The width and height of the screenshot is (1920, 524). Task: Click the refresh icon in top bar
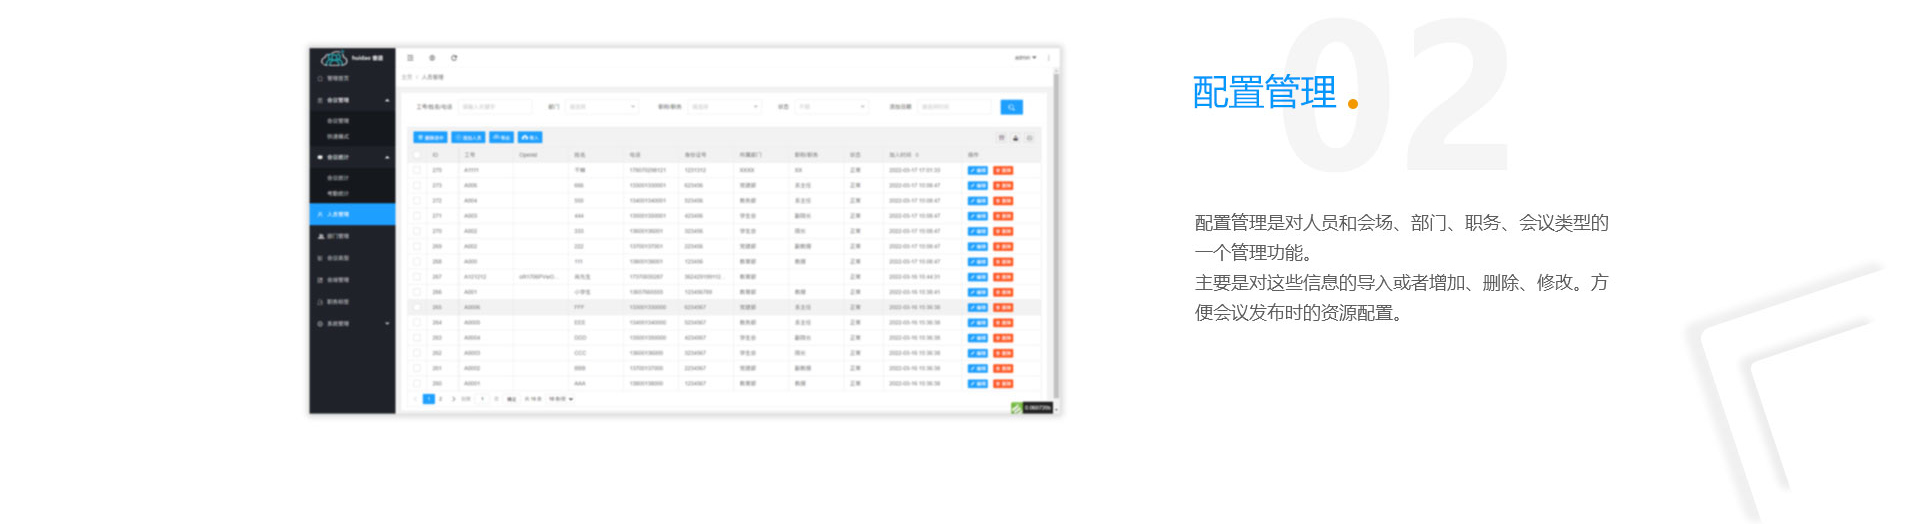454,58
